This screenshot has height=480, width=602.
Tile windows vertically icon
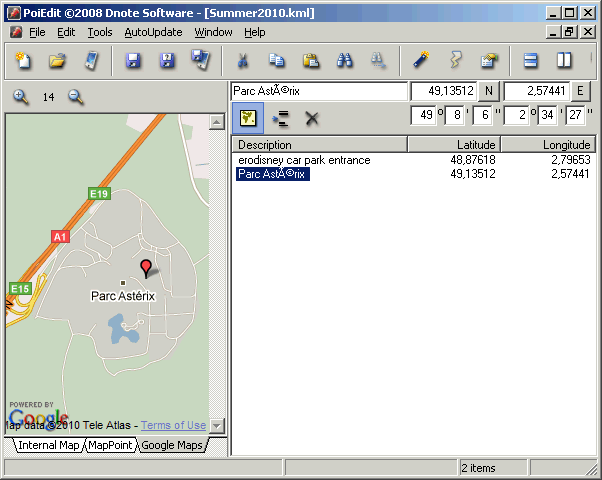point(564,60)
